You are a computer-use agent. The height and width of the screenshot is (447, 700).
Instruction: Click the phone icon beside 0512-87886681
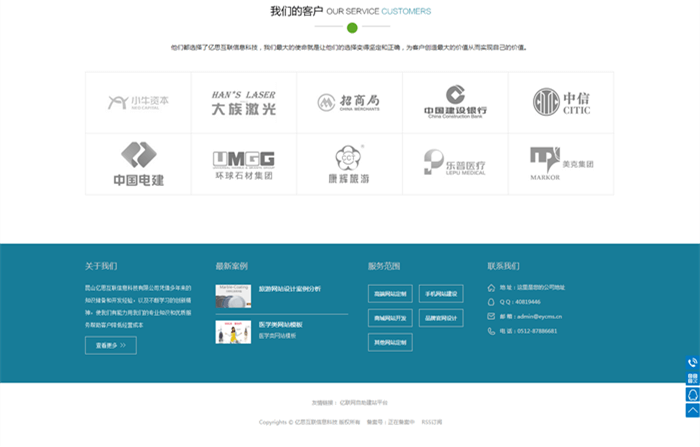point(491,331)
